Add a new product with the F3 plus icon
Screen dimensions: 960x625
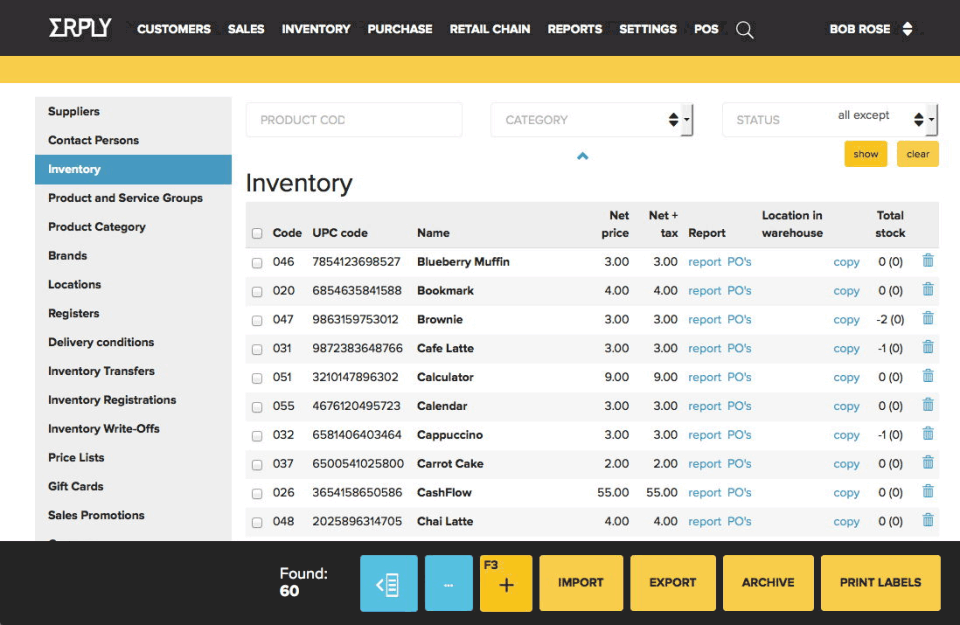point(505,582)
